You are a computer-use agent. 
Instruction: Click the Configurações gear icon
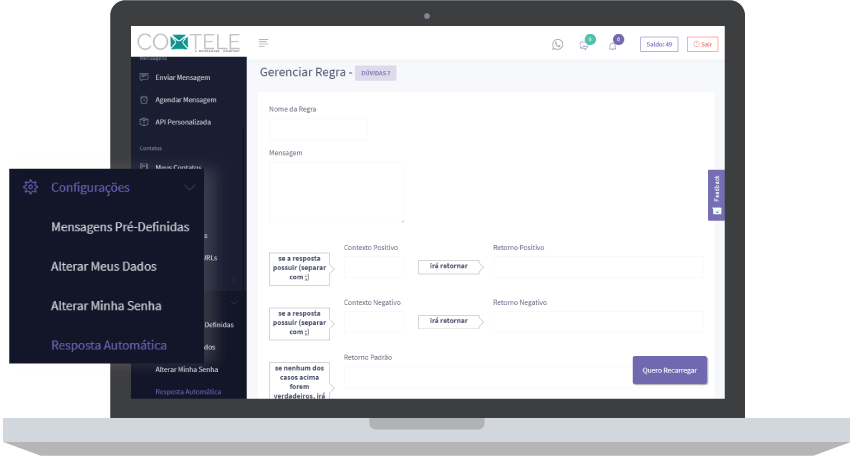(x=30, y=187)
